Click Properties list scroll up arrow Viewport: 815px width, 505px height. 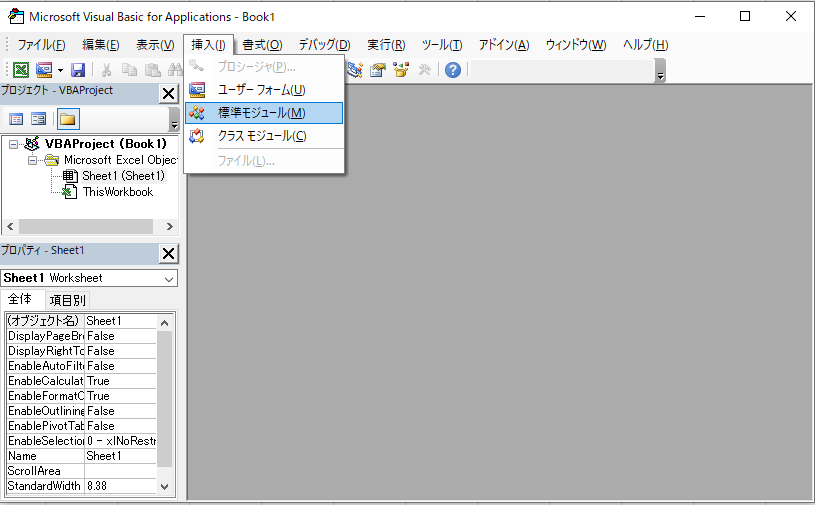[165, 323]
